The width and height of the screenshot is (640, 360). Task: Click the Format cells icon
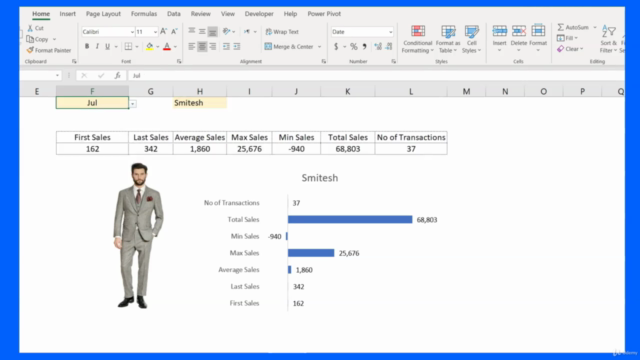pyautogui.click(x=538, y=31)
